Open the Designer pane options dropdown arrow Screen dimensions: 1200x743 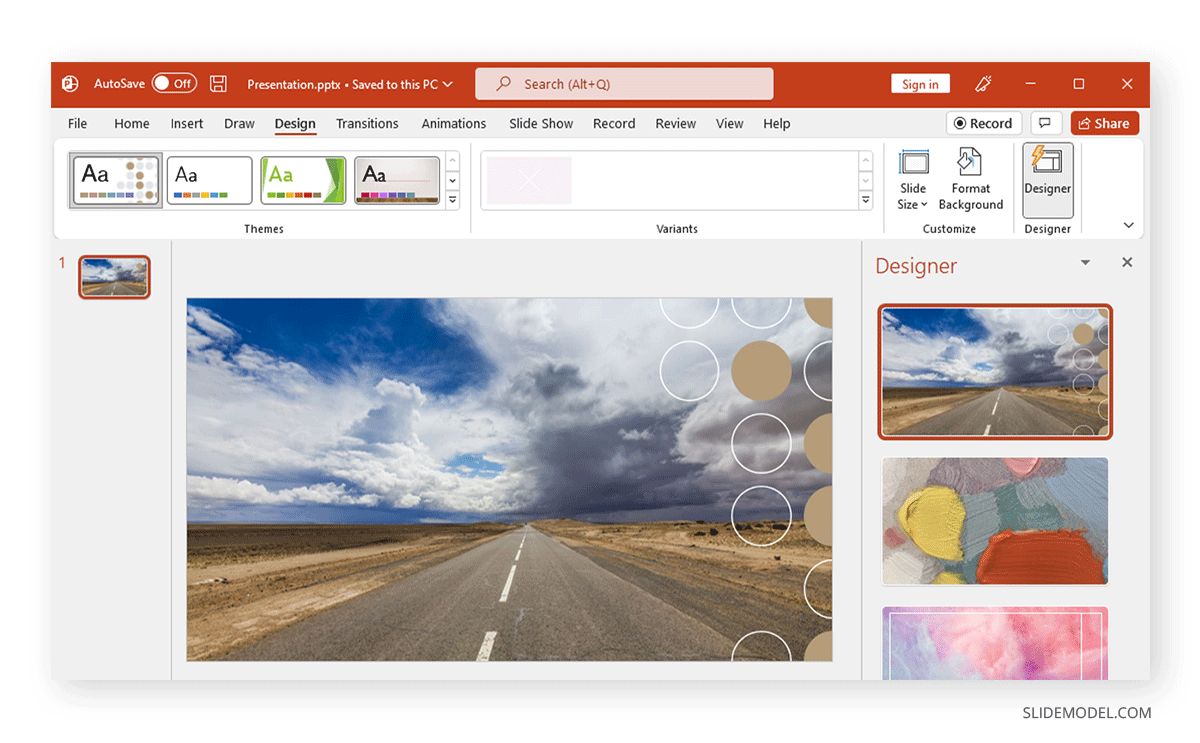(x=1085, y=263)
